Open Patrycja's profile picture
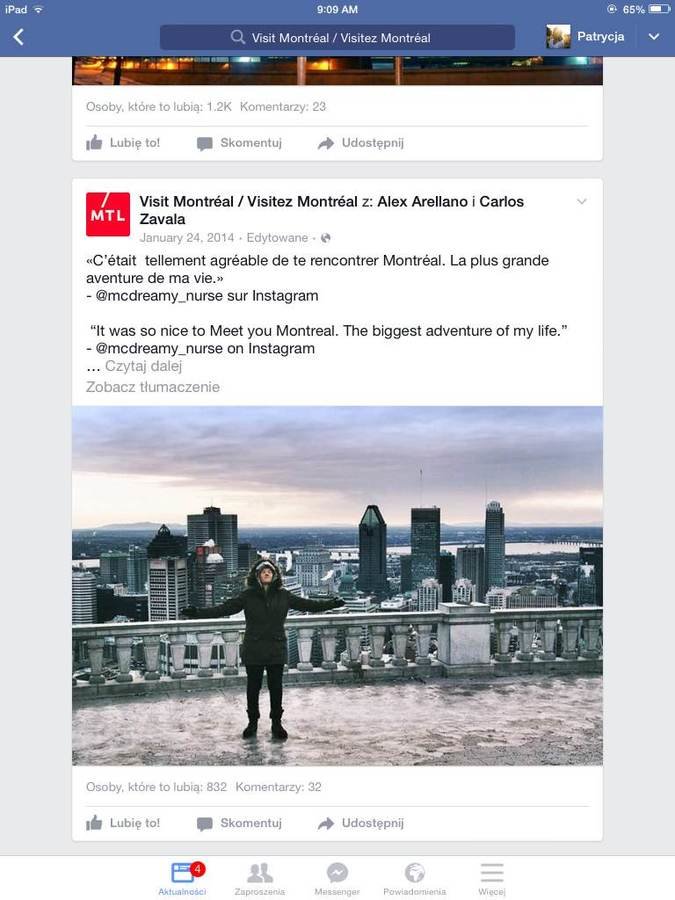The height and width of the screenshot is (900, 675). 558,37
